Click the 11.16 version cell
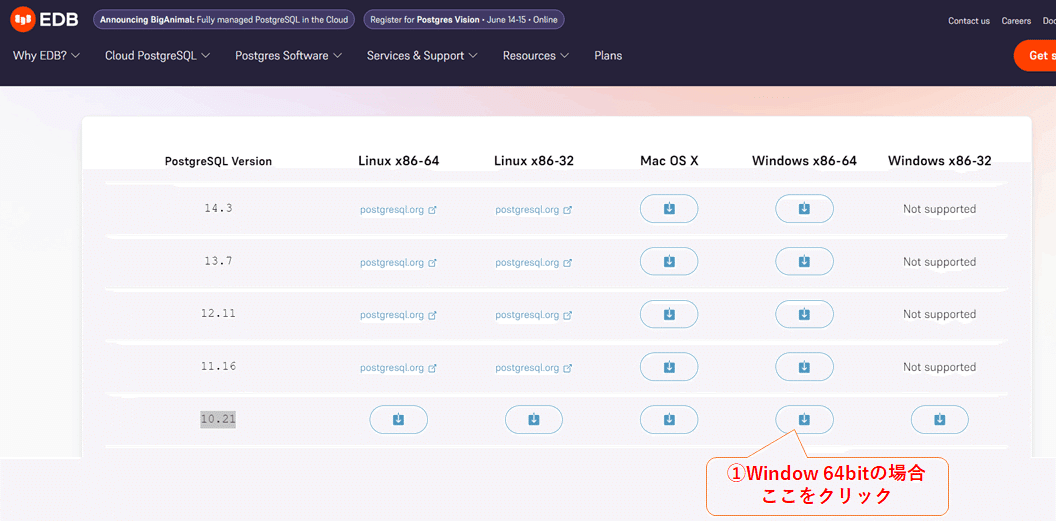Viewport: 1056px width, 521px height. [x=218, y=366]
